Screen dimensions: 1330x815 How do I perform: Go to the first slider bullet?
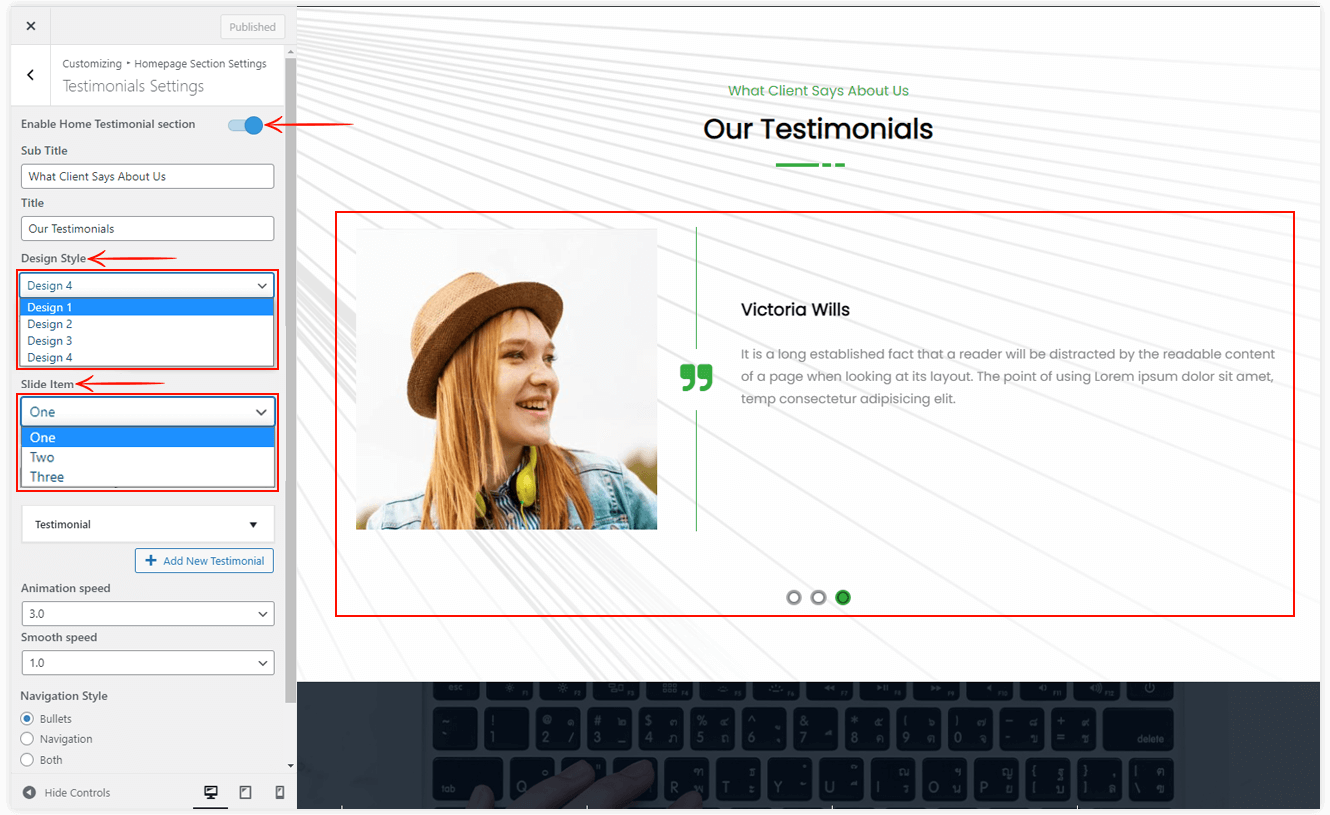coord(794,597)
